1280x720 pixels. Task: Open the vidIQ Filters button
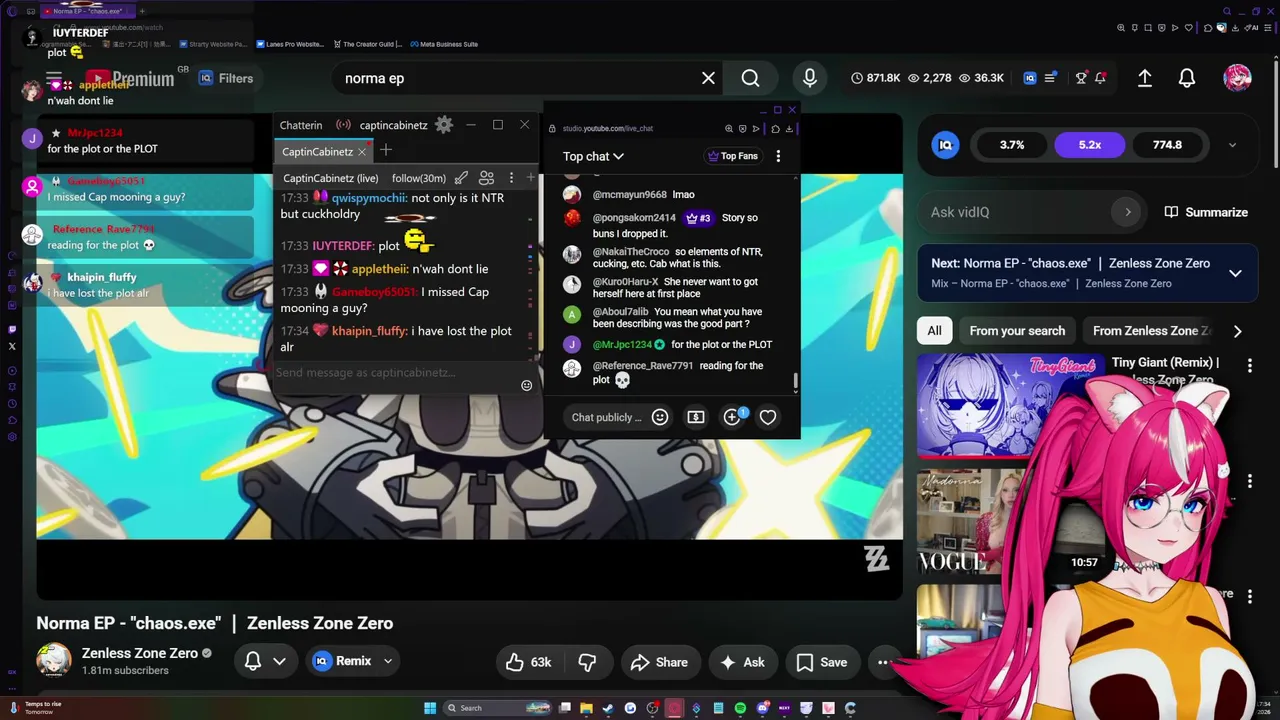226,78
